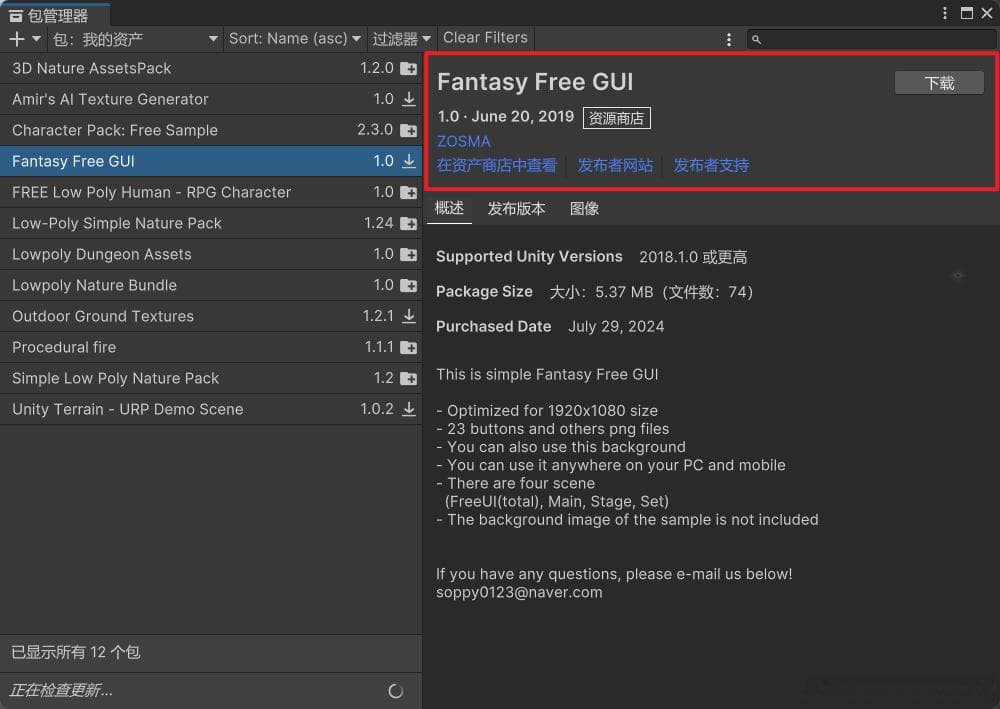Viewport: 1000px width, 709px height.
Task: Click Clear Filters button
Action: 485,38
